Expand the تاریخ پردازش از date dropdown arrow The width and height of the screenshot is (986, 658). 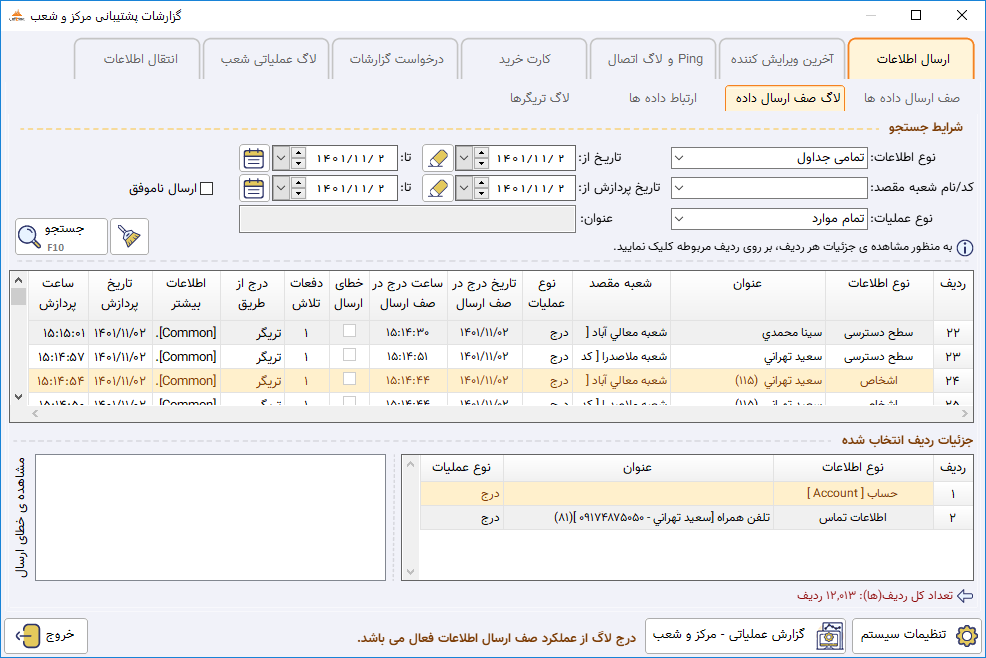pos(464,188)
